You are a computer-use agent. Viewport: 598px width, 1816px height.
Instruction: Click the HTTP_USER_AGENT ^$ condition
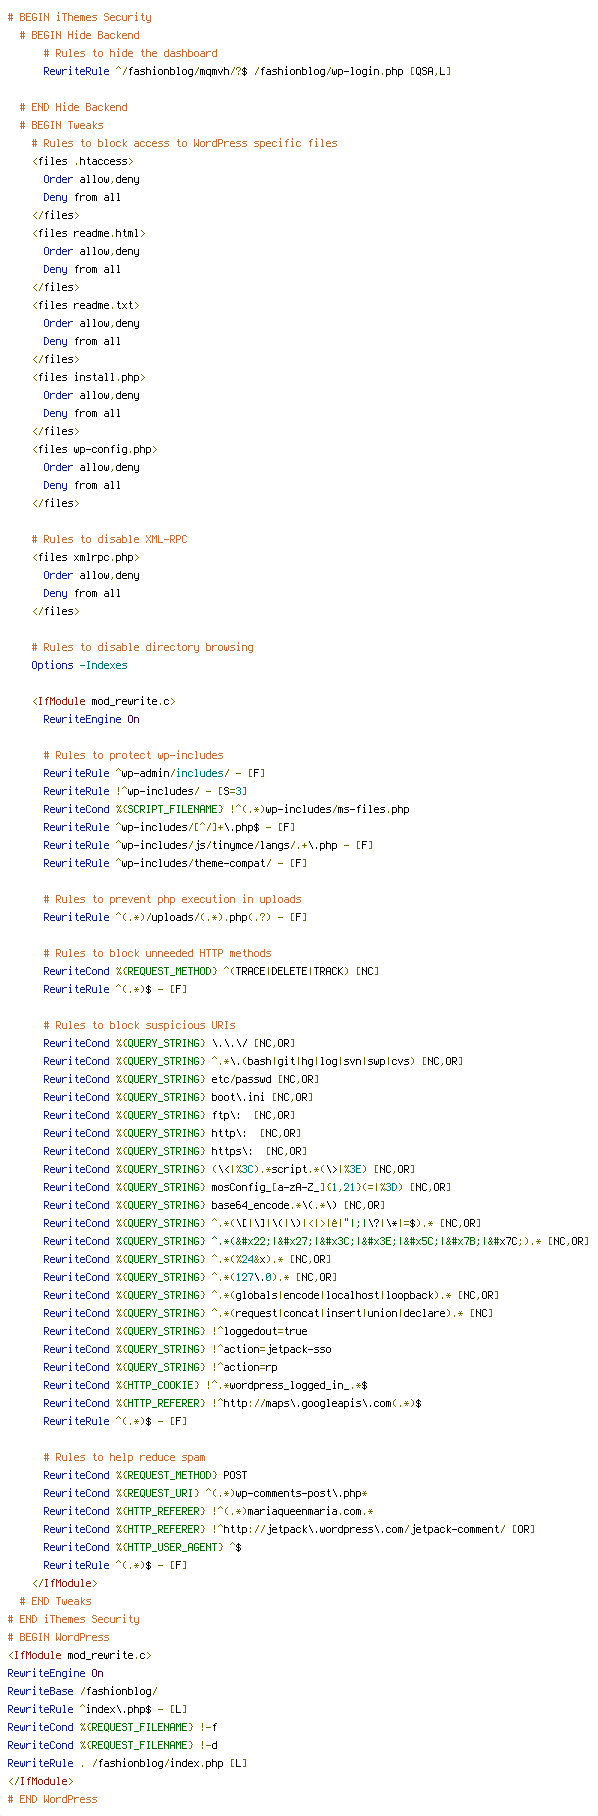pos(142,1547)
